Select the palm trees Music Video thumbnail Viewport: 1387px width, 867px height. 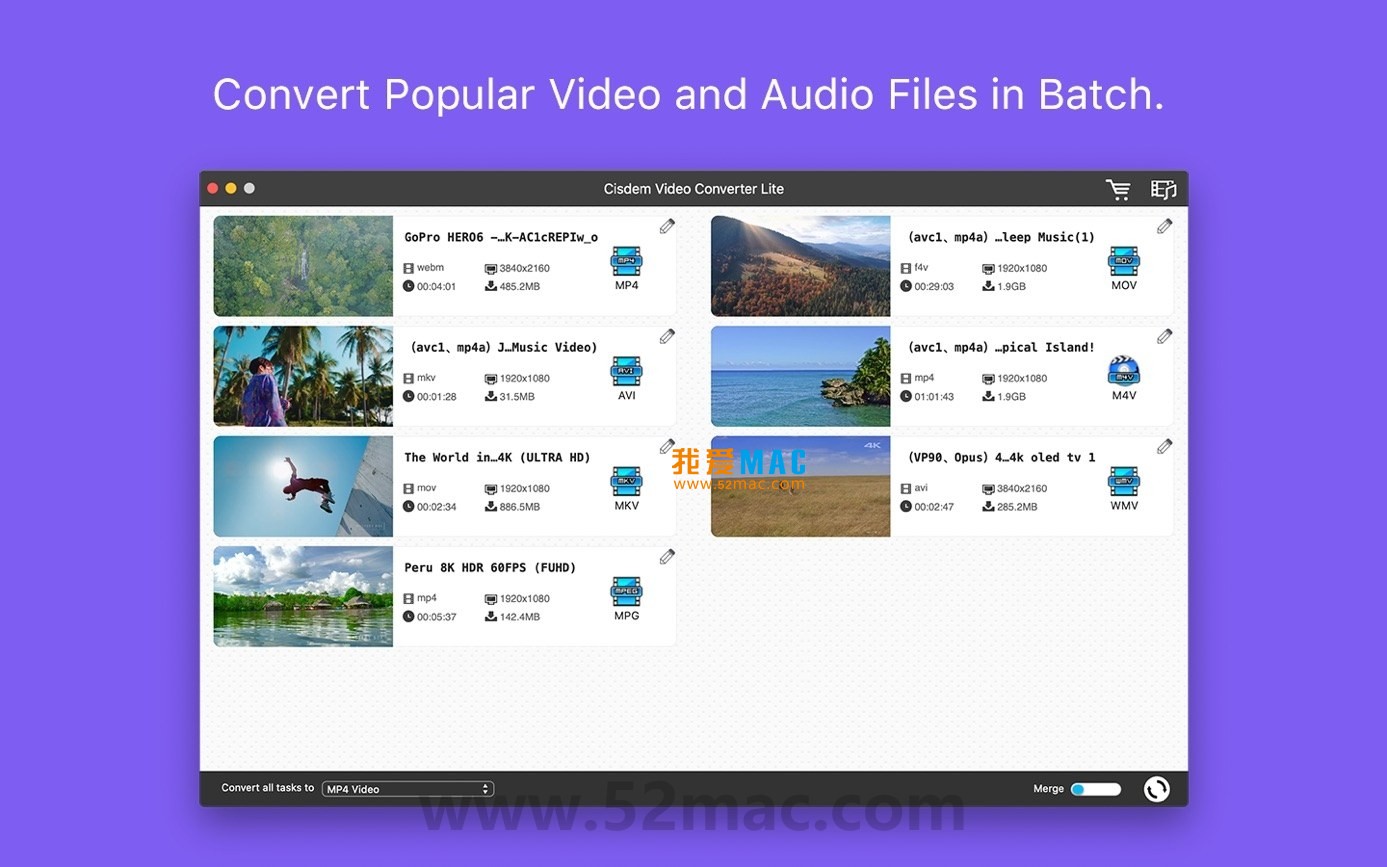click(x=303, y=376)
